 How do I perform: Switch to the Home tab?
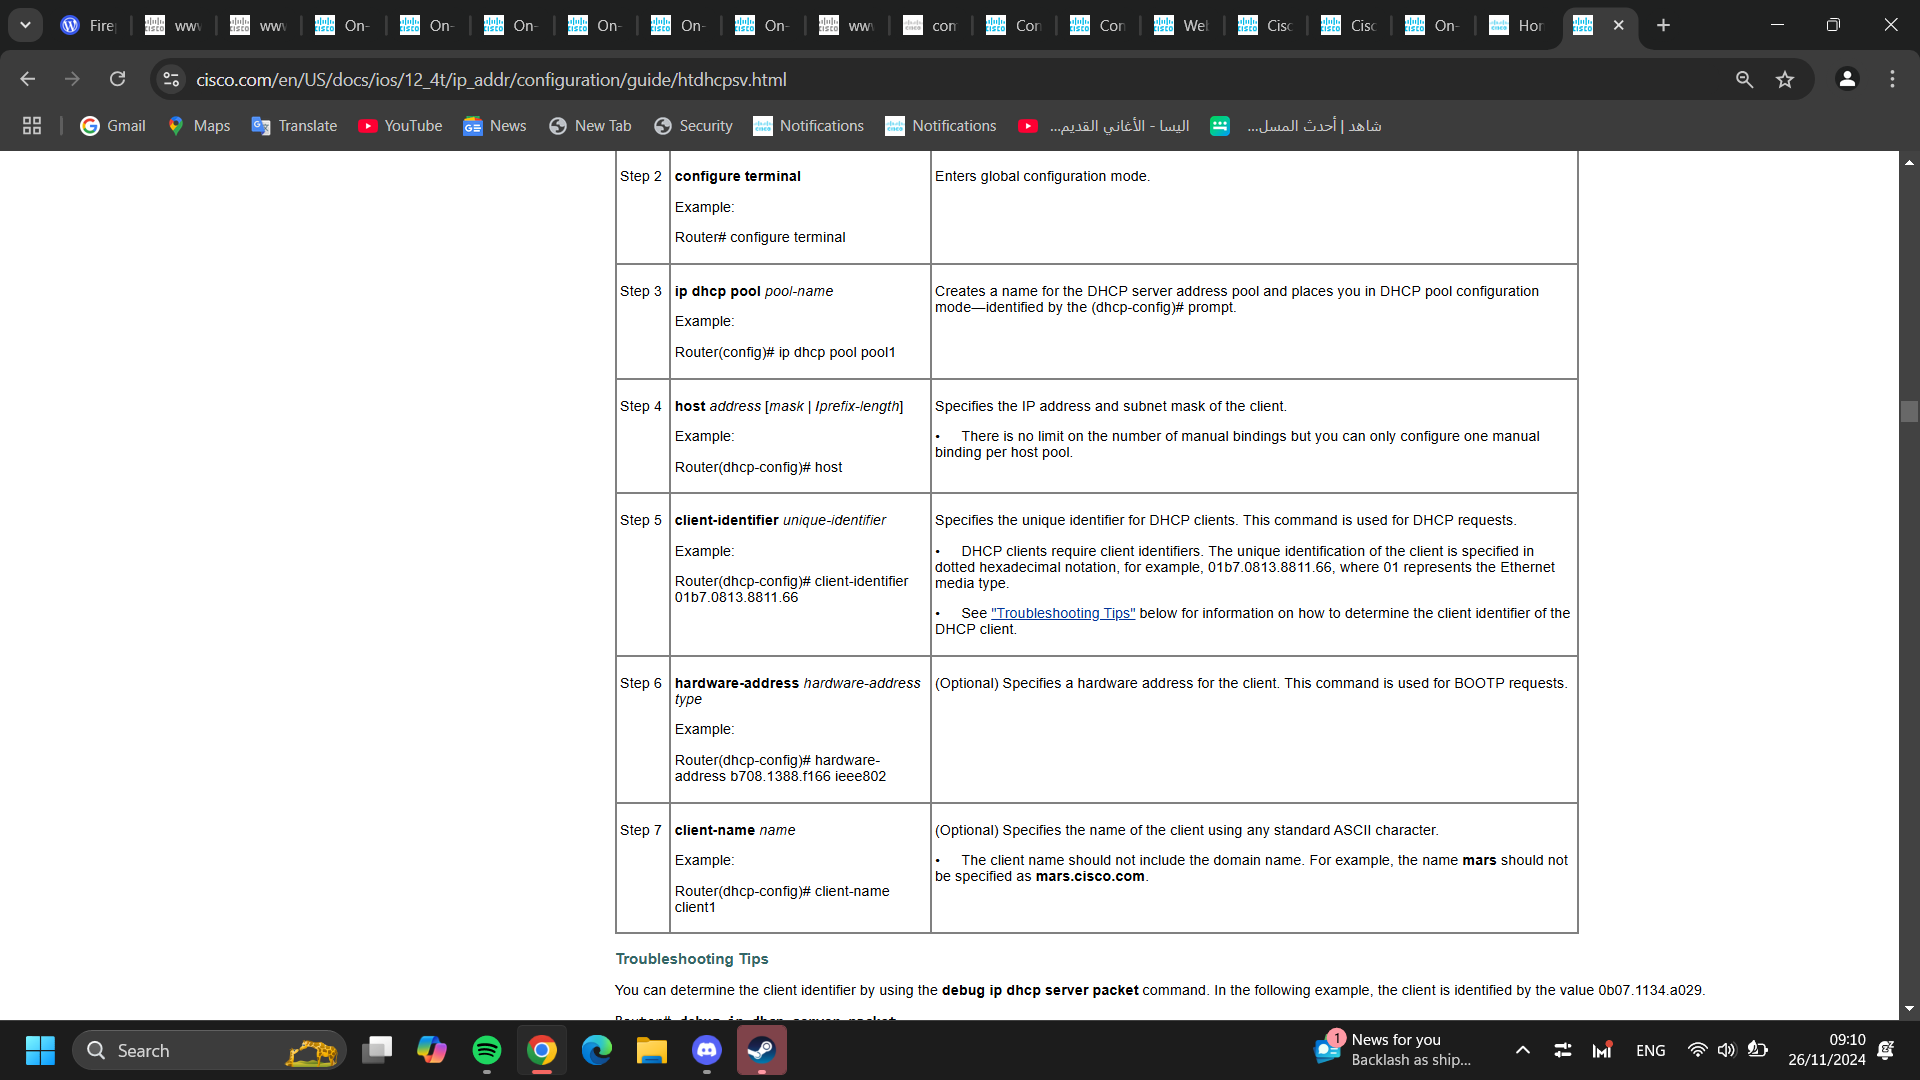[x=1515, y=25]
